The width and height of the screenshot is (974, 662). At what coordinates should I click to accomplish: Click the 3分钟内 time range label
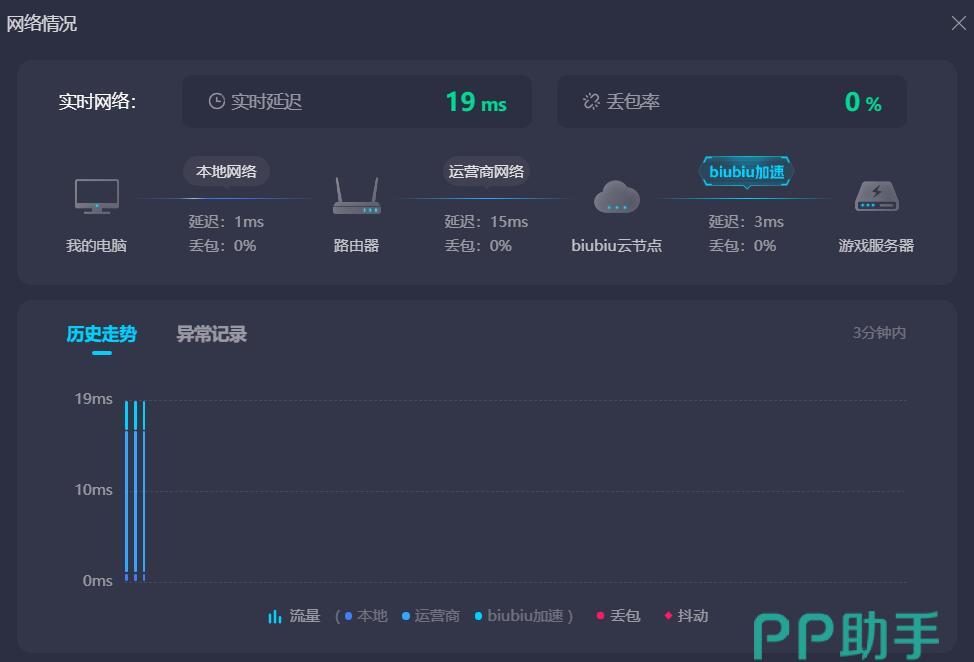pos(879,333)
